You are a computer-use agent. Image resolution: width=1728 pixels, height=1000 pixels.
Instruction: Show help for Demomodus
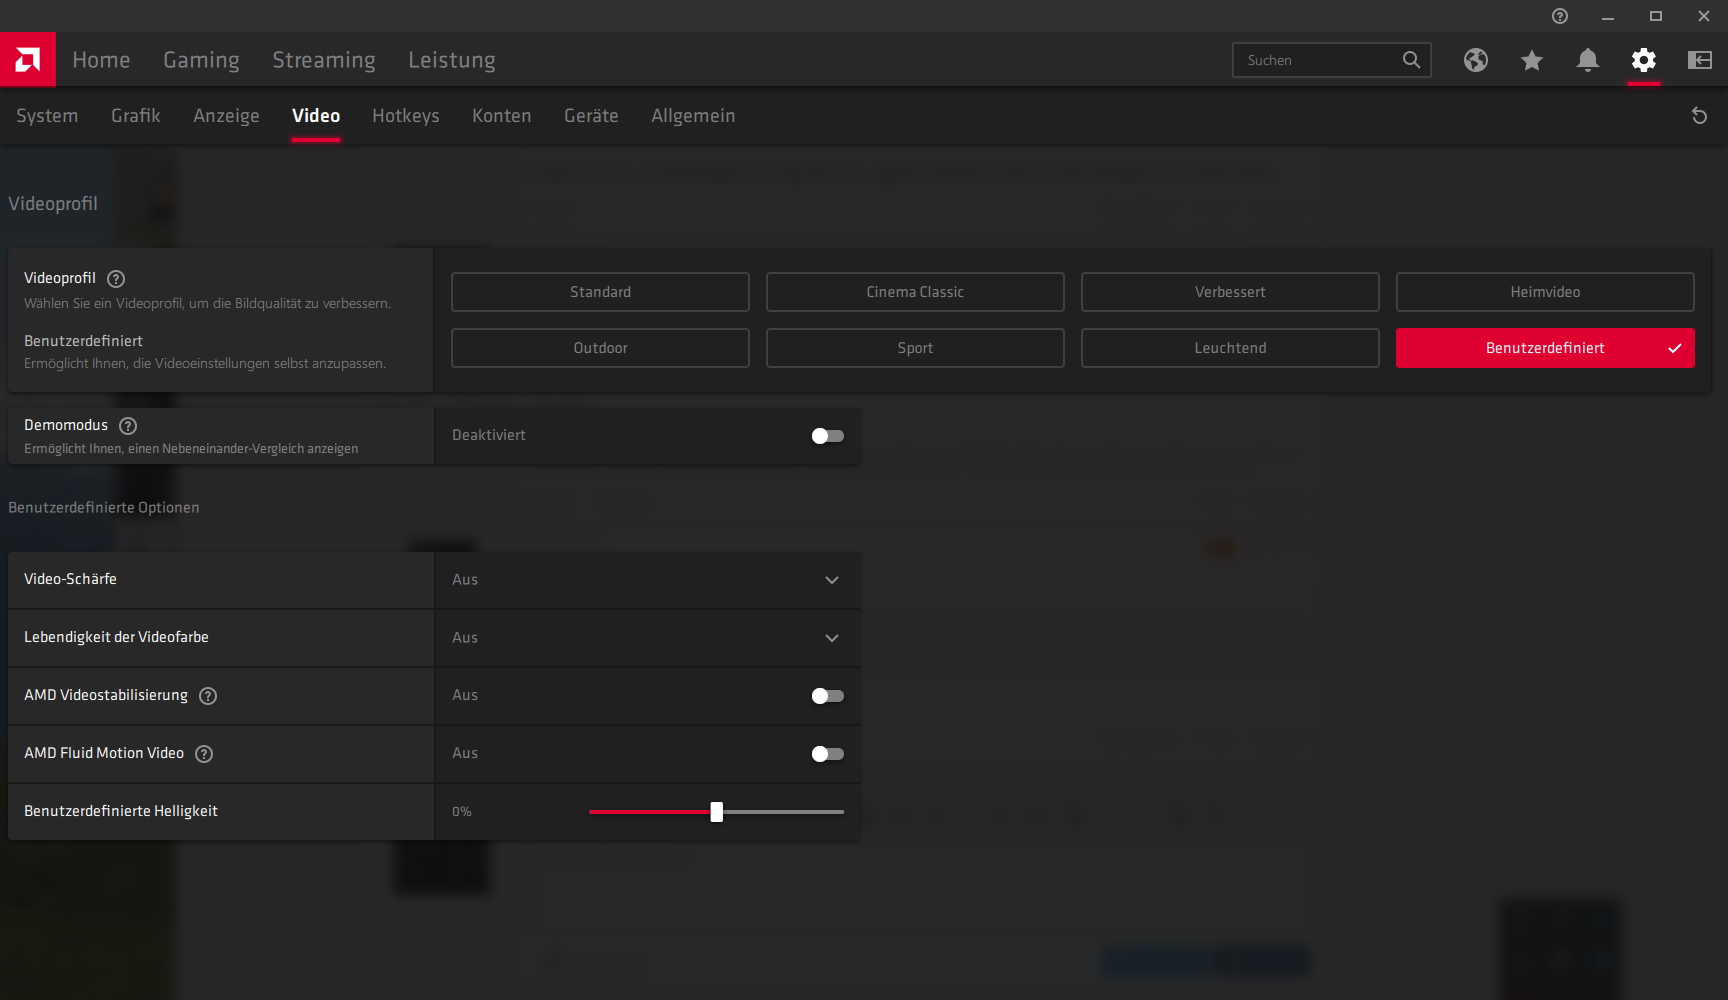click(128, 426)
